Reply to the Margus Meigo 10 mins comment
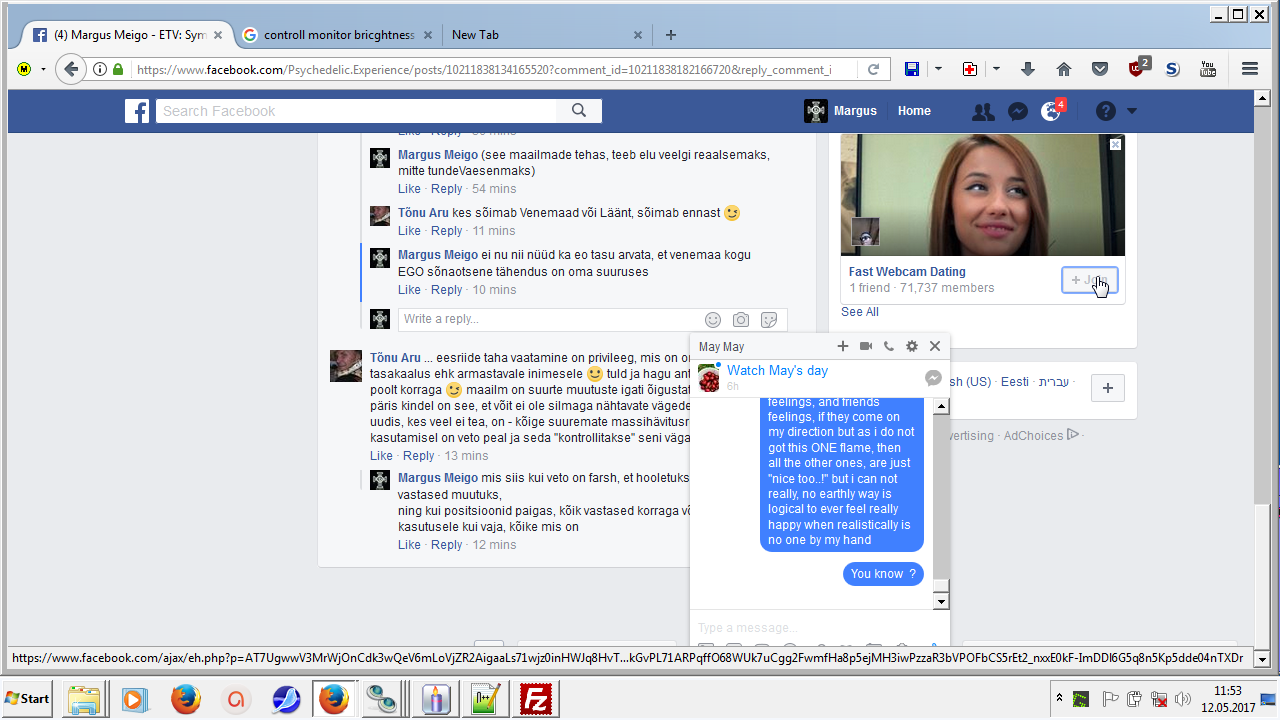1280x720 pixels. [x=446, y=290]
